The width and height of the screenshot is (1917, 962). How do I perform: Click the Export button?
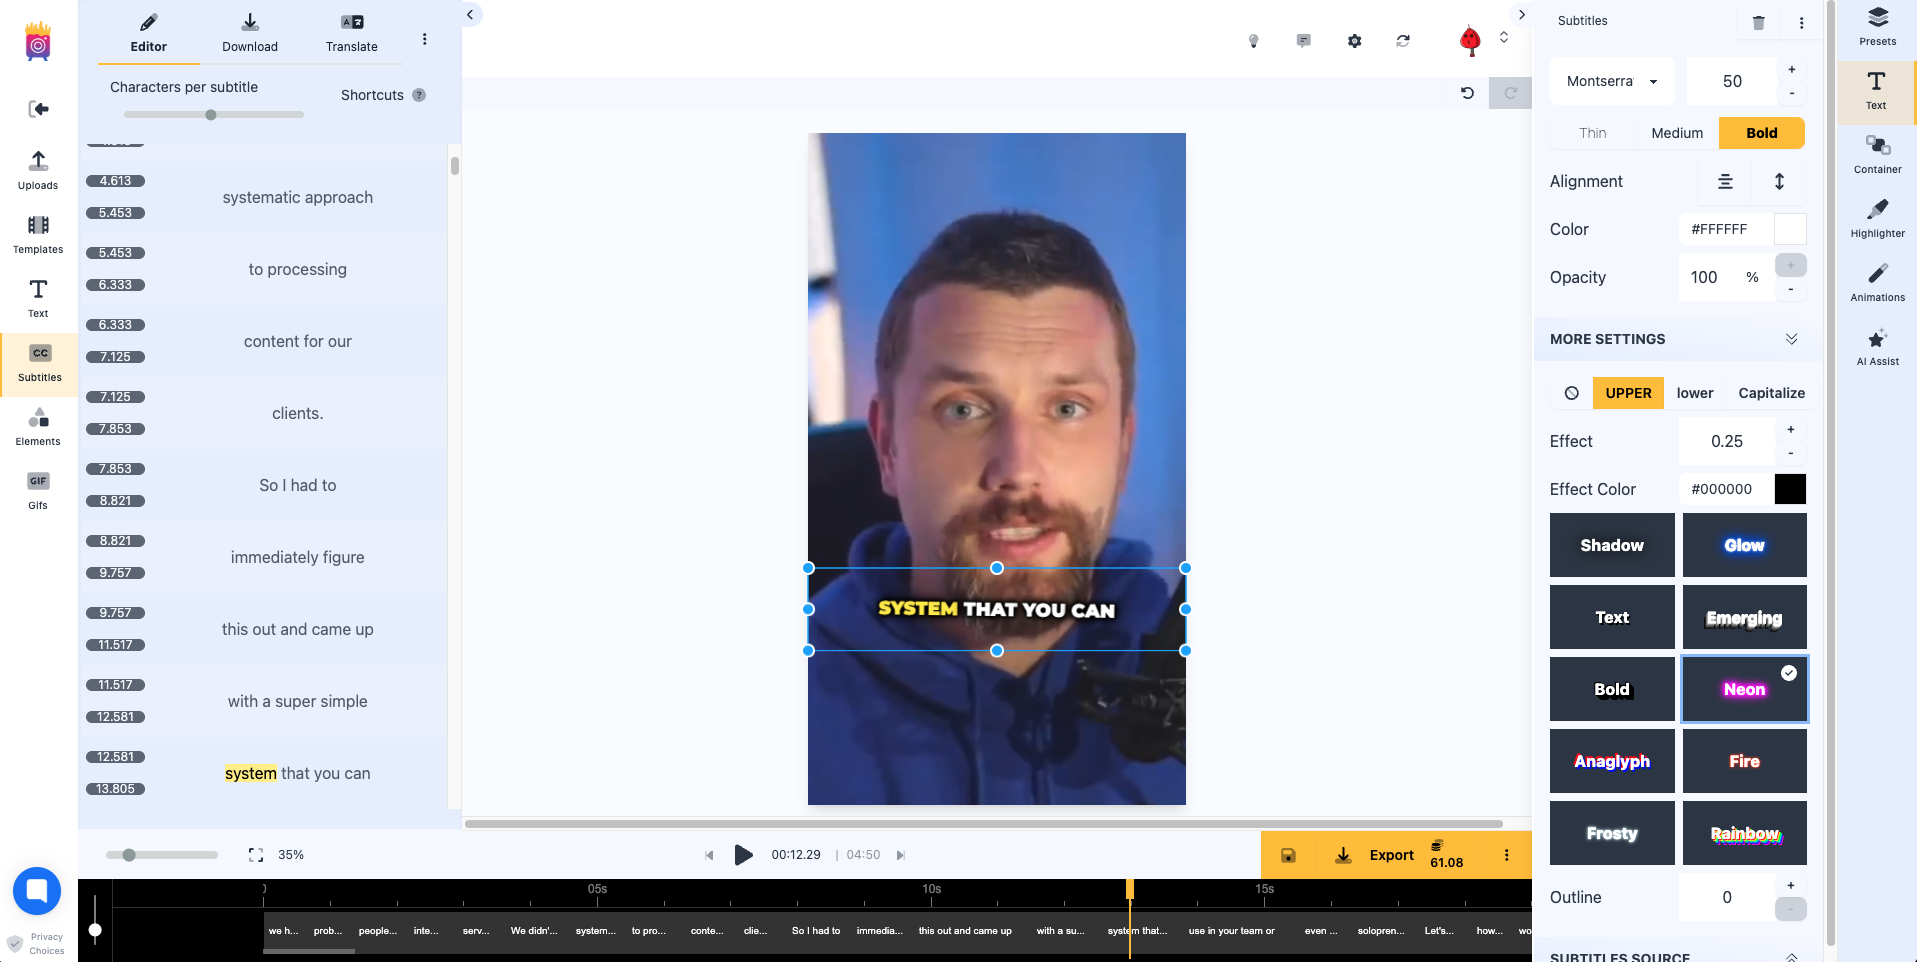1390,855
